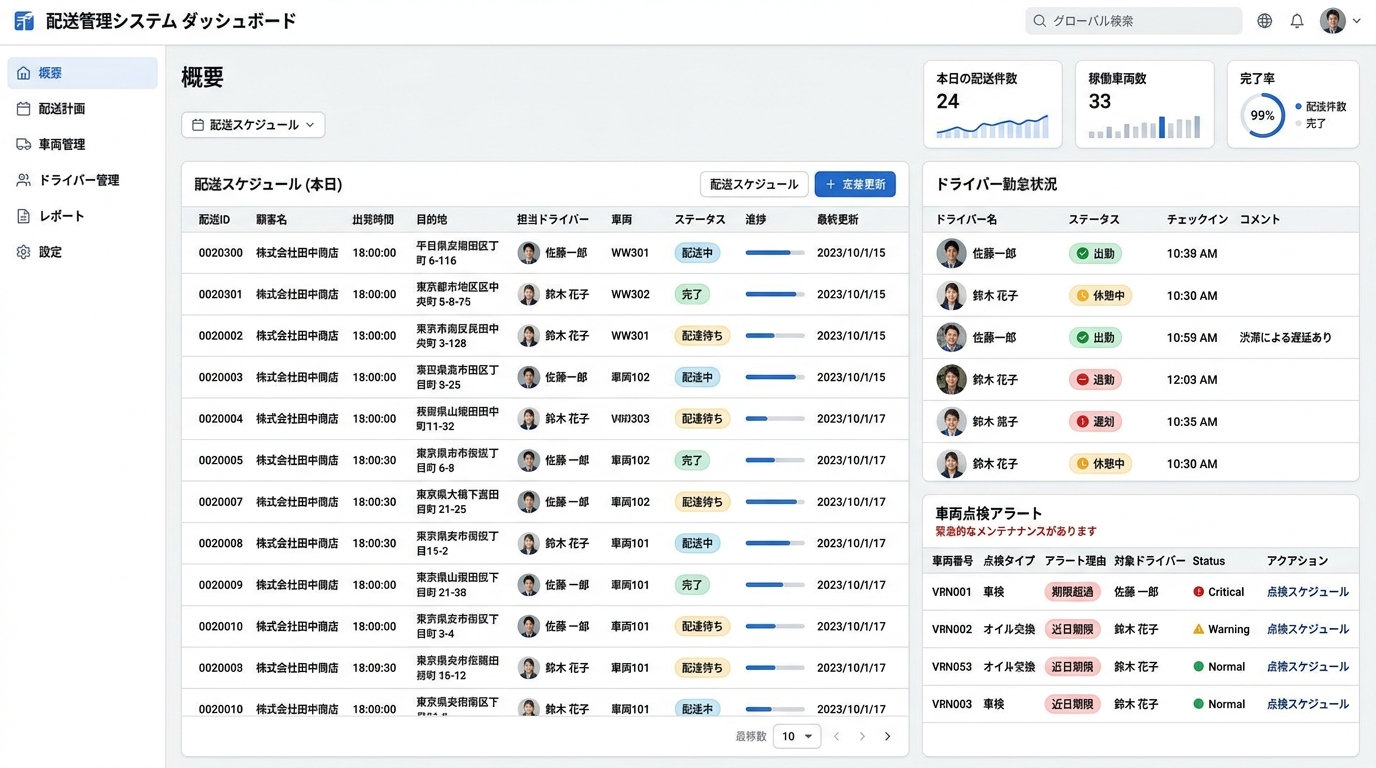Click 配送中 status badge in row 0020300
Screen dimensions: 1376x768
[x=697, y=253]
